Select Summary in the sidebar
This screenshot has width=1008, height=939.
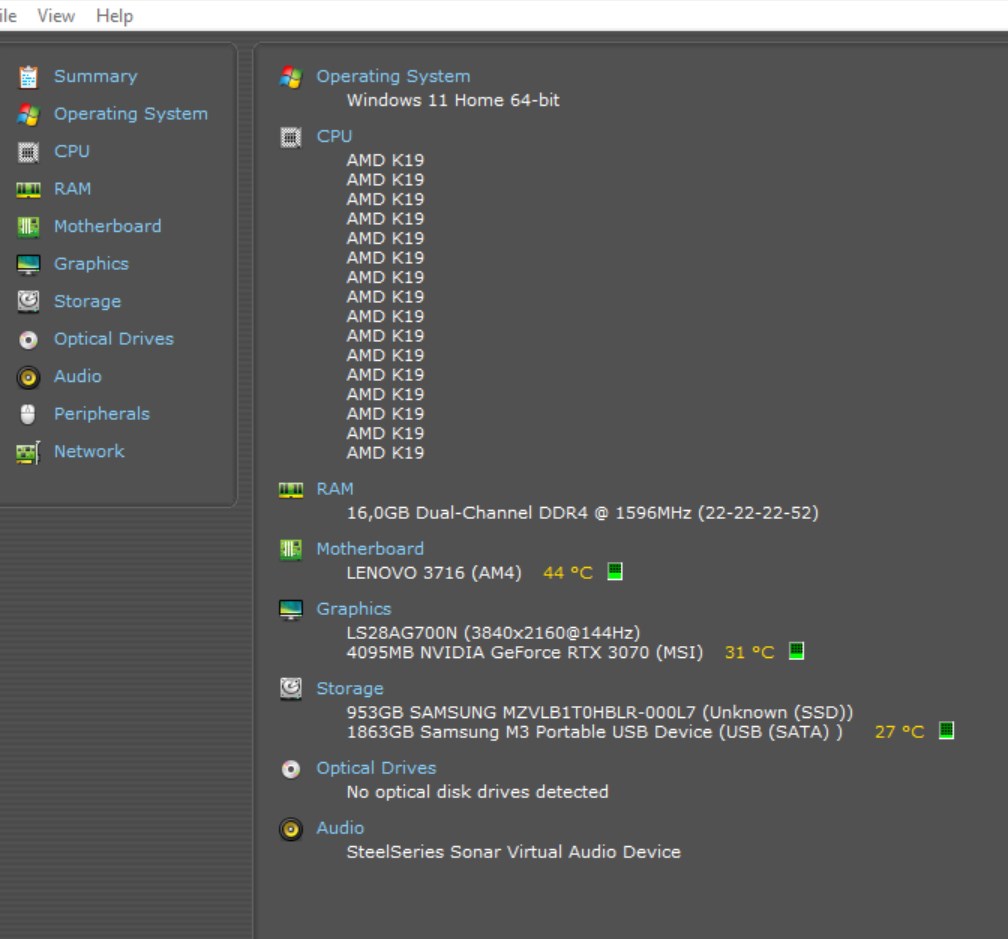tap(96, 76)
